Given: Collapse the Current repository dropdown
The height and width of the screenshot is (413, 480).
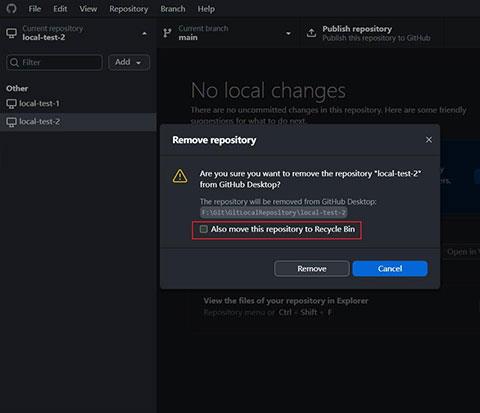Looking at the screenshot, I should [78, 33].
